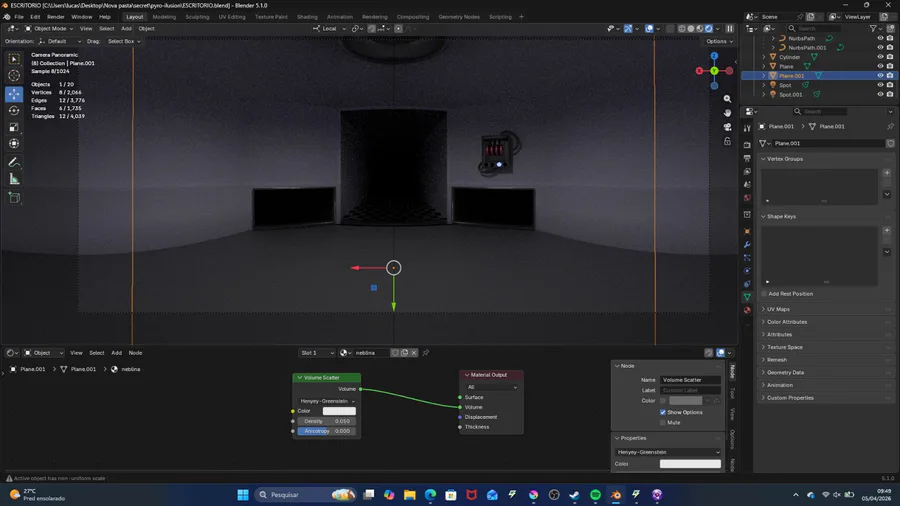Image resolution: width=900 pixels, height=506 pixels.
Task: Open the viewport Add menu
Action: (x=126, y=29)
